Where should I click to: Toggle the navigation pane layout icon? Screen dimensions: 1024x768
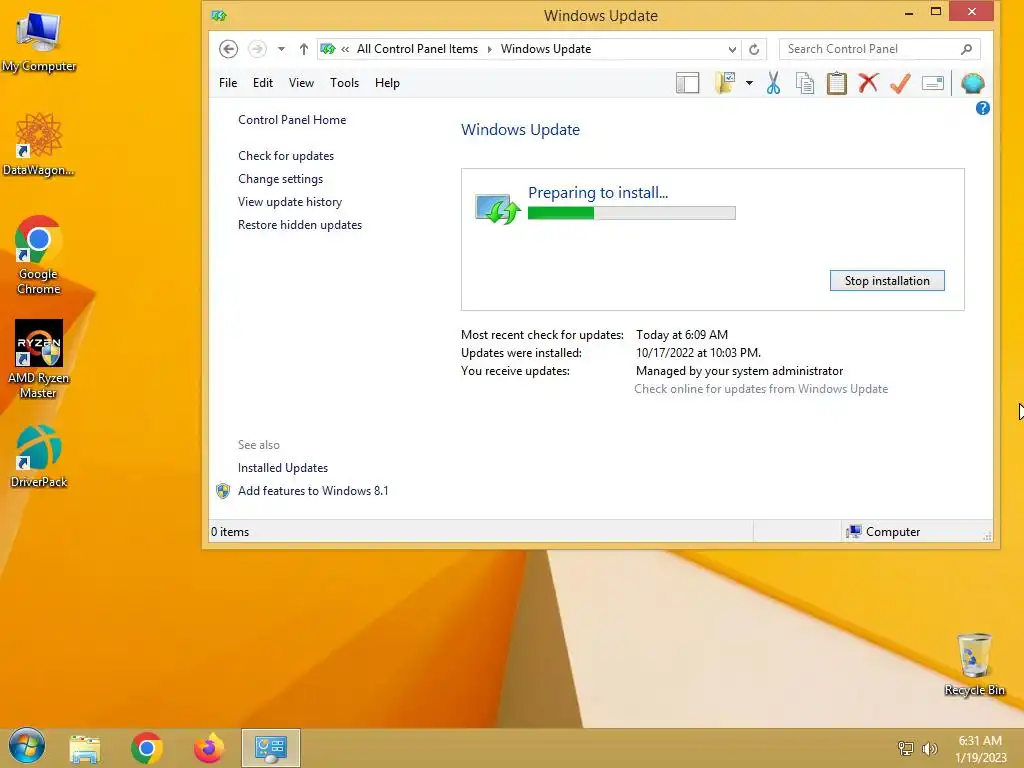coord(687,83)
